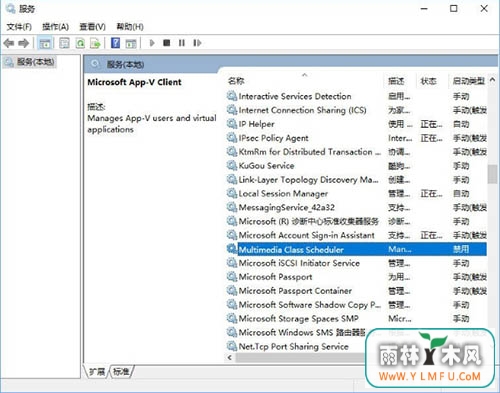Click the vertical scrollbar thumb
Image resolution: width=500 pixels, height=393 pixels.
(x=492, y=174)
